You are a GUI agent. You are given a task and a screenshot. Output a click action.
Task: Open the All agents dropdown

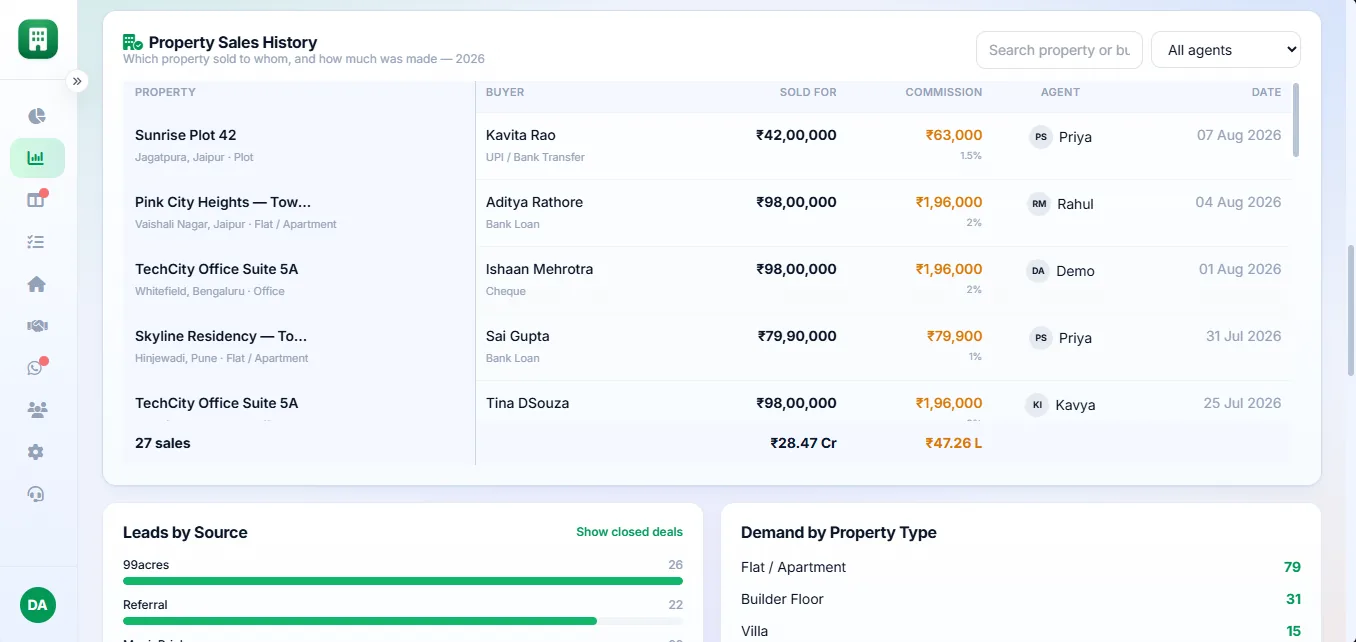[1226, 50]
